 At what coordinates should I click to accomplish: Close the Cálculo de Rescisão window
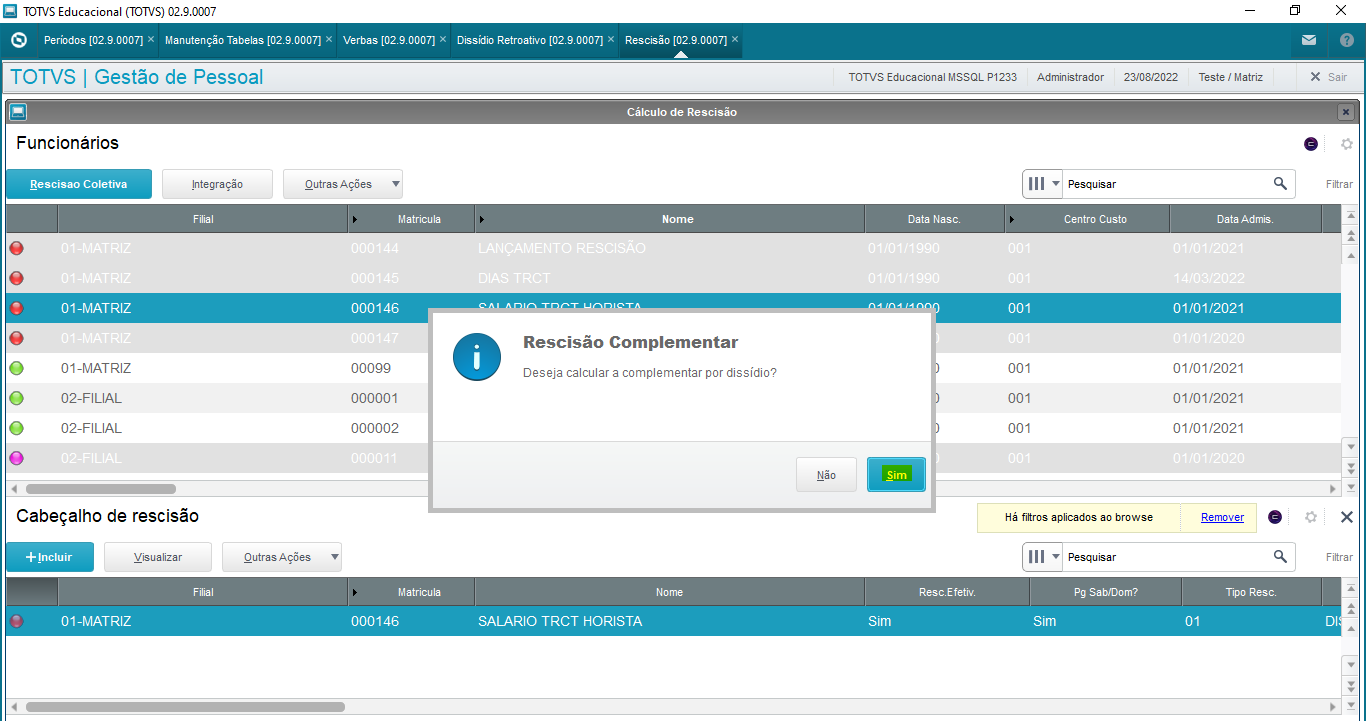click(x=1346, y=112)
